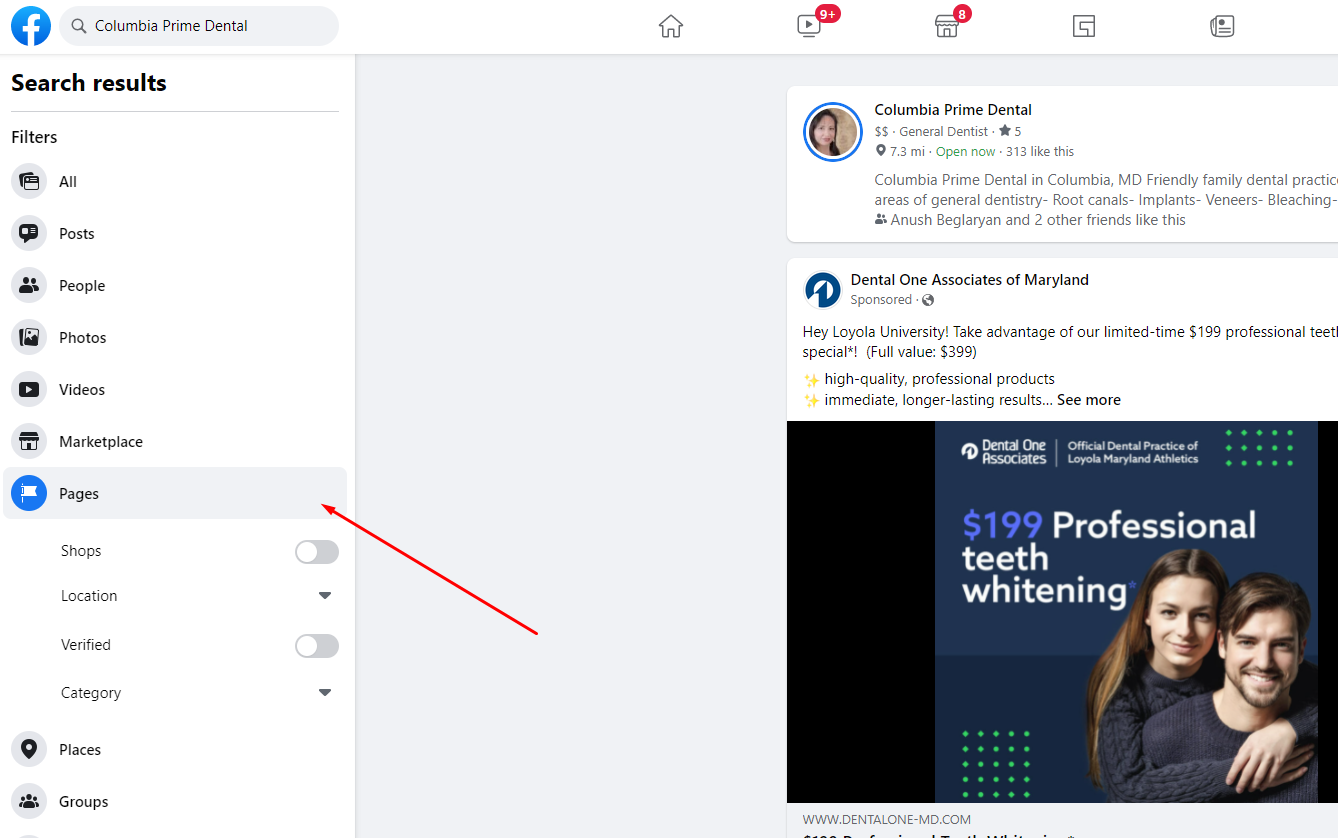
Task: Click See more on sponsored post
Action: point(1088,400)
